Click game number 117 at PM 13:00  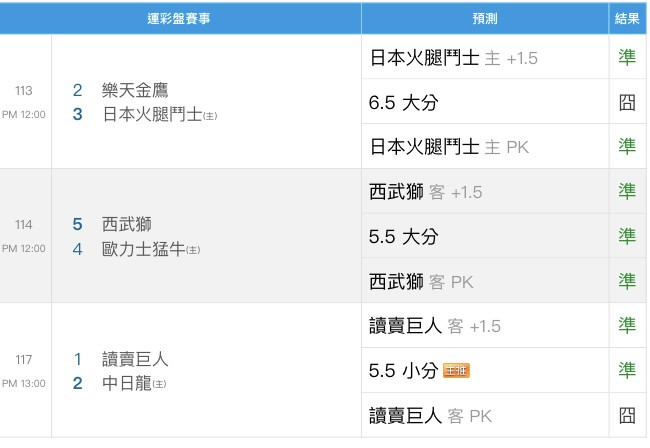[x=24, y=359]
